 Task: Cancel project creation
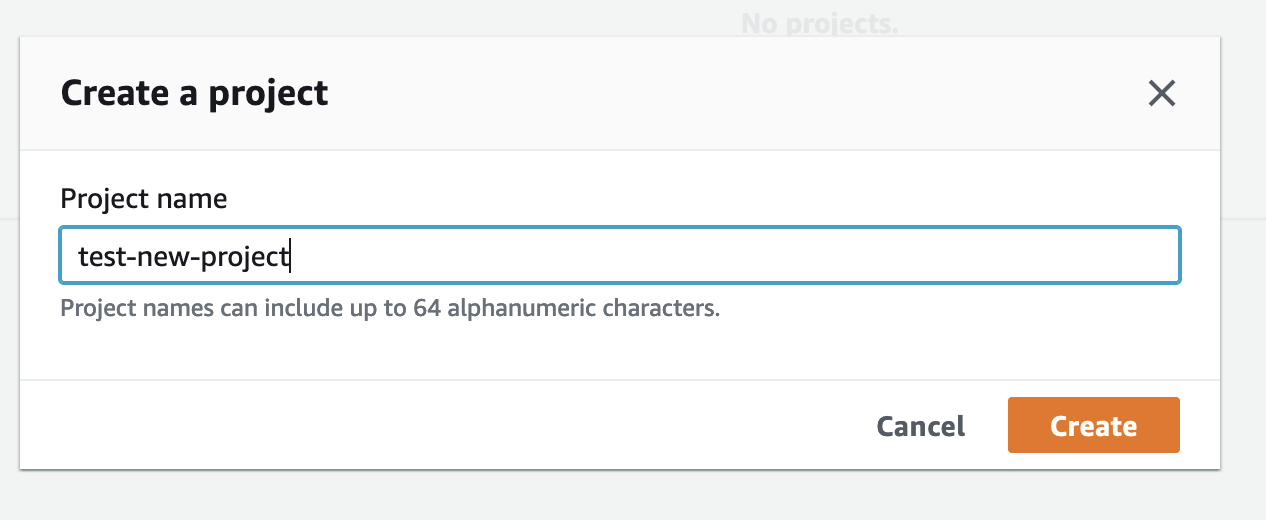click(x=920, y=426)
